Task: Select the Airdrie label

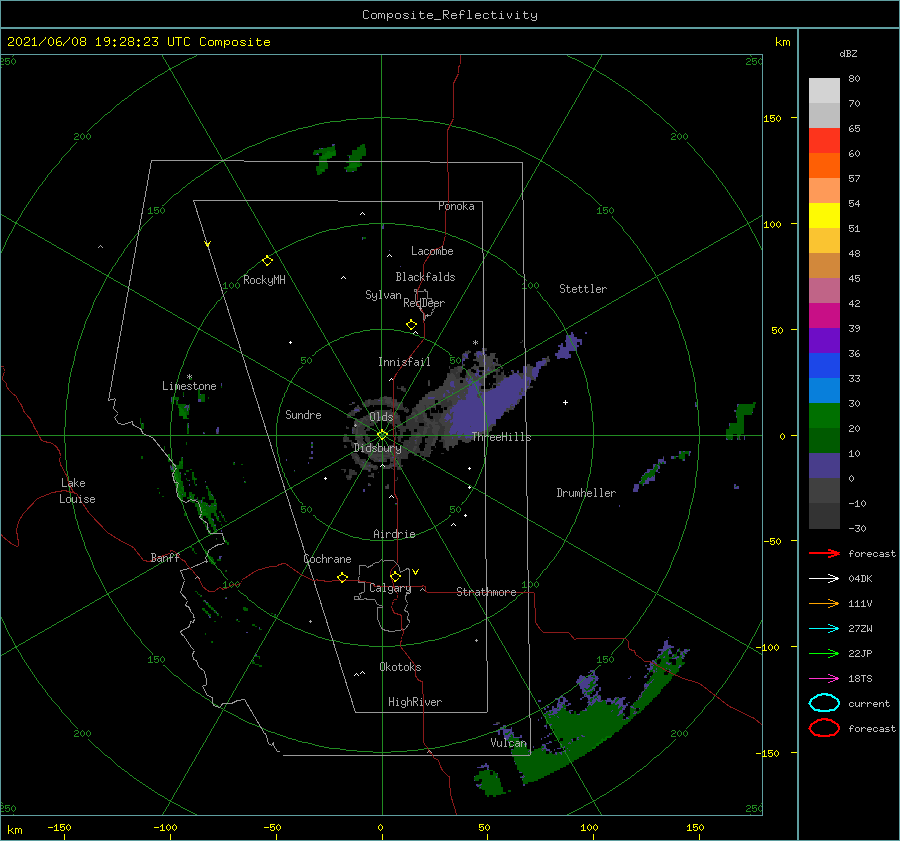Action: click(394, 534)
